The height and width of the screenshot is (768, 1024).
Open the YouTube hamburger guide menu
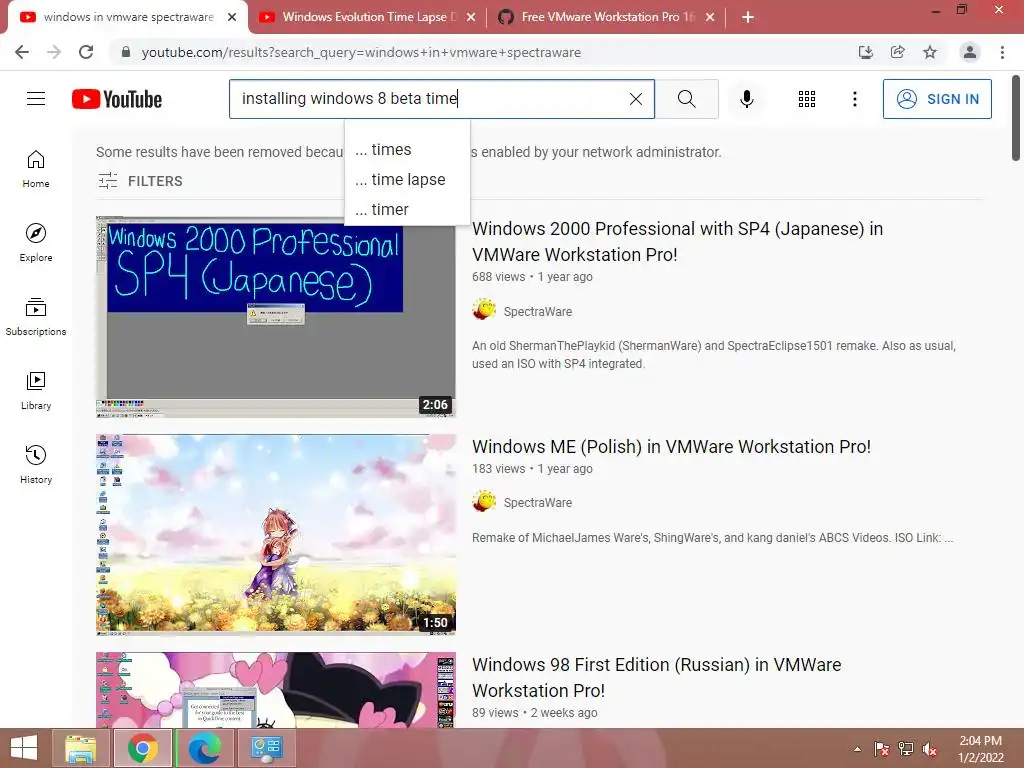[36, 99]
